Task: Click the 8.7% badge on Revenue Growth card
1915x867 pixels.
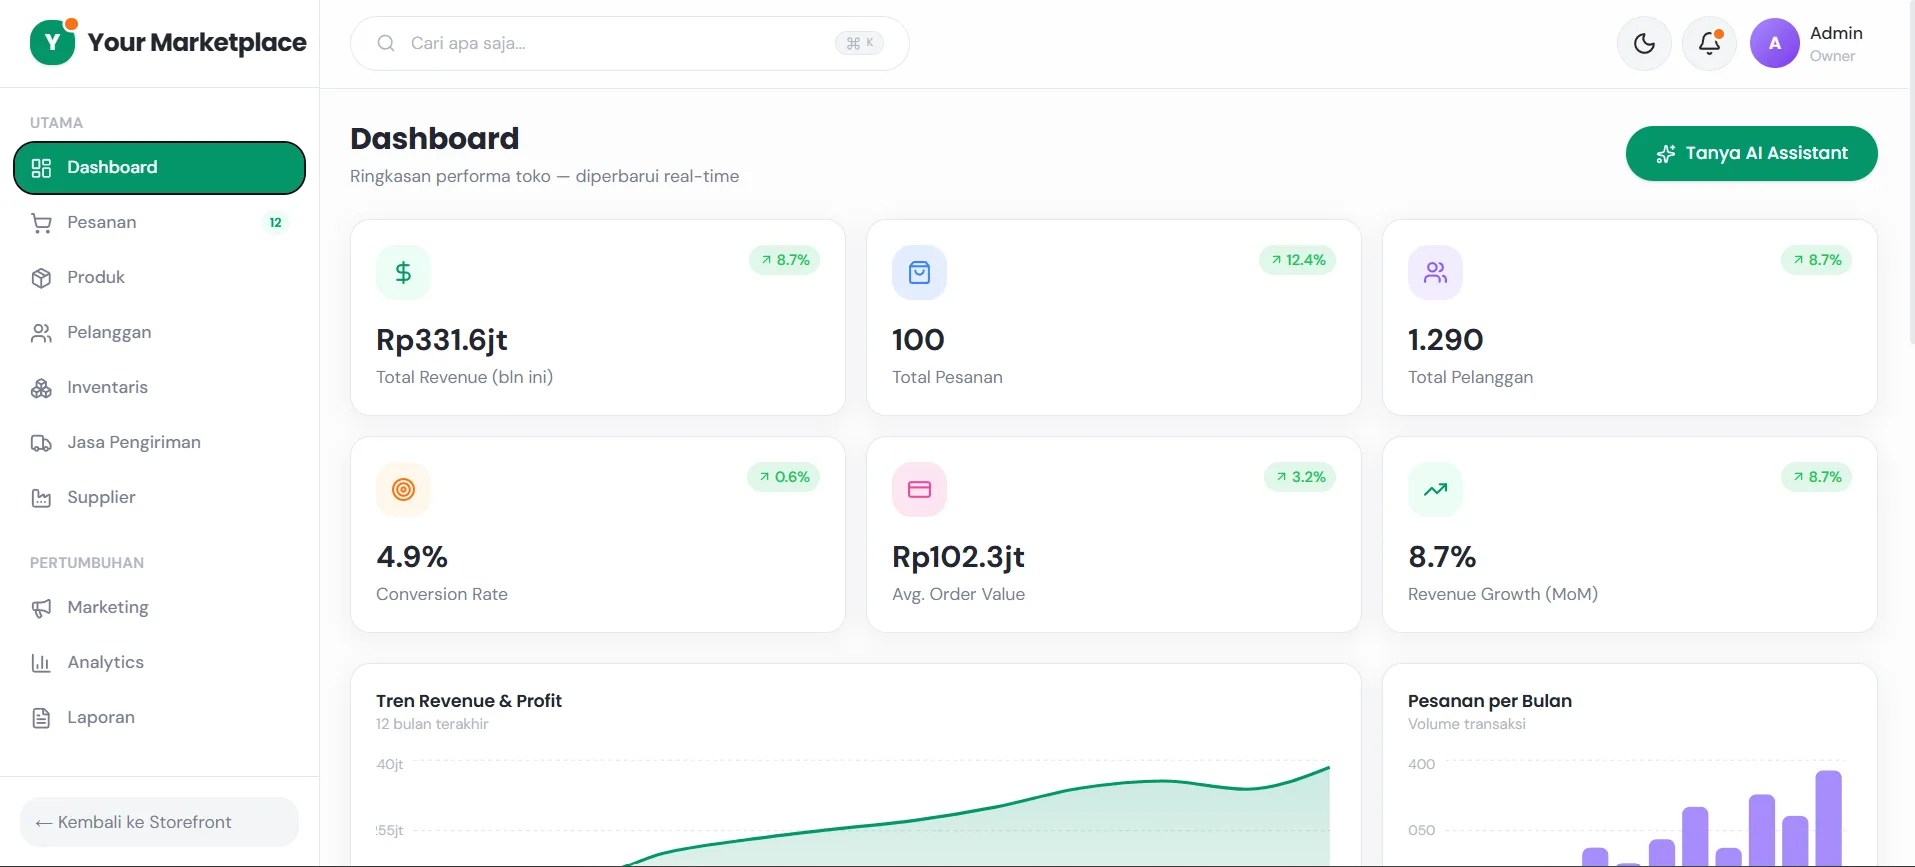Action: (1817, 477)
